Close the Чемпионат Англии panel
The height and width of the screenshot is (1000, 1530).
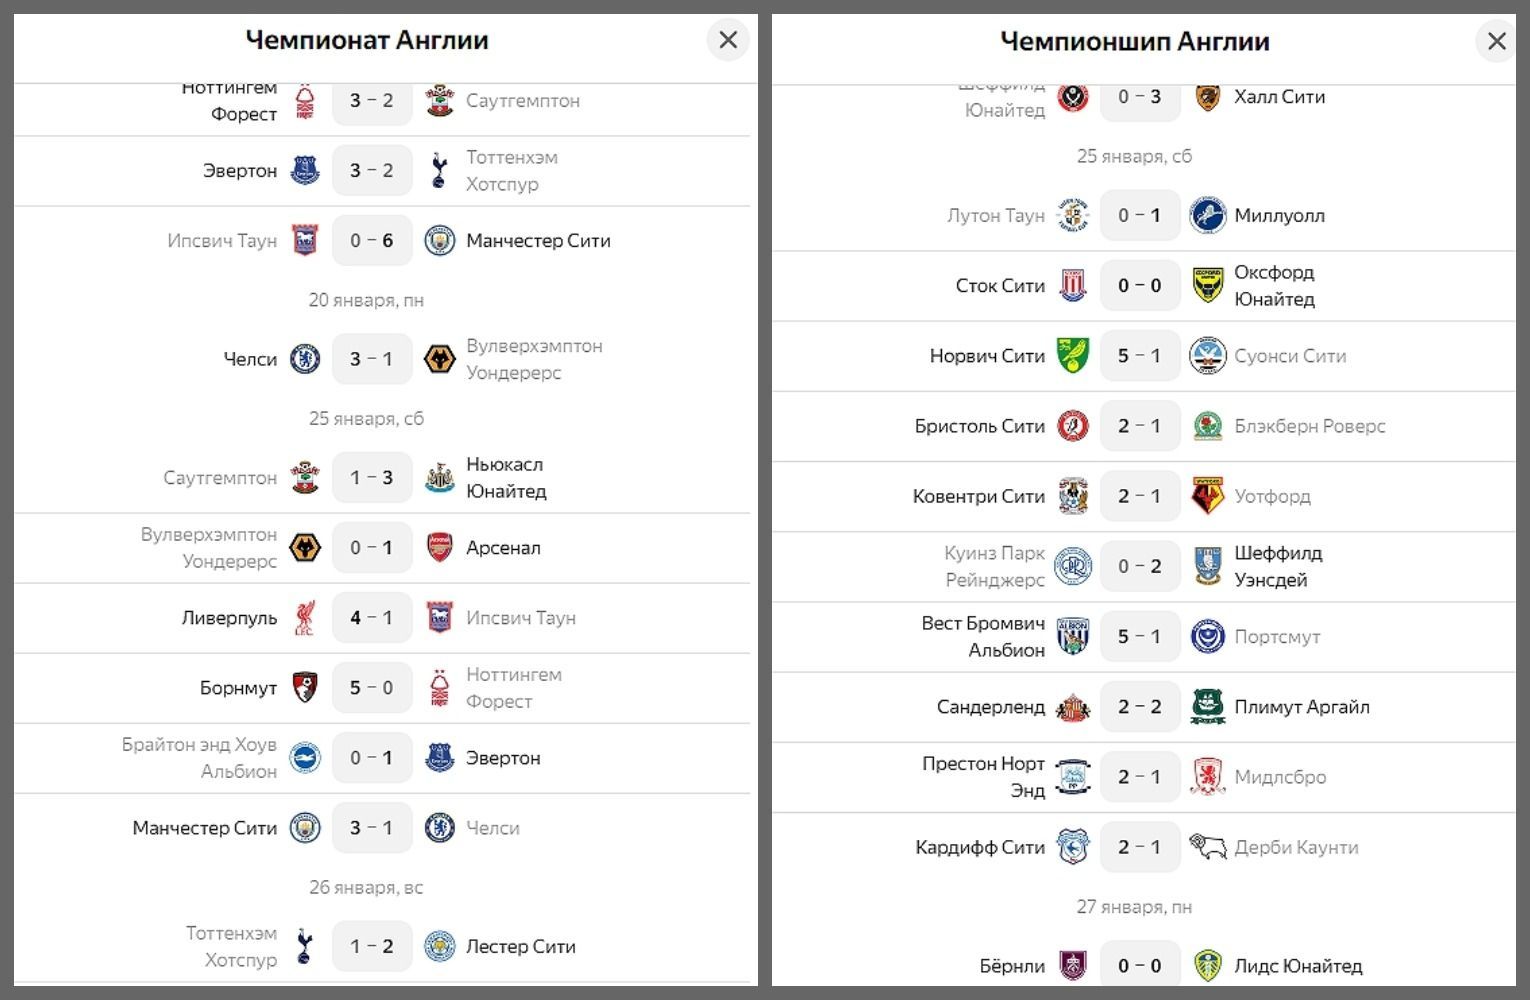pyautogui.click(x=728, y=40)
